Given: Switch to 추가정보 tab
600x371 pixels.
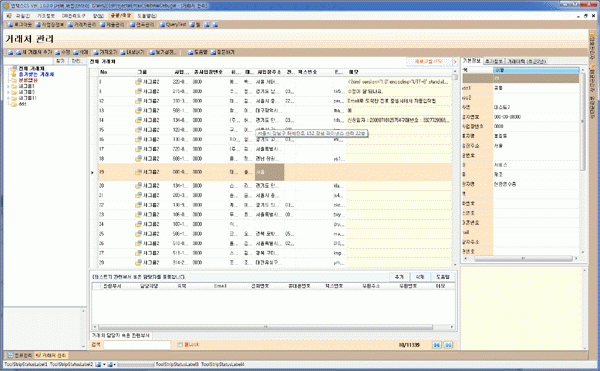Looking at the screenshot, I should point(494,61).
